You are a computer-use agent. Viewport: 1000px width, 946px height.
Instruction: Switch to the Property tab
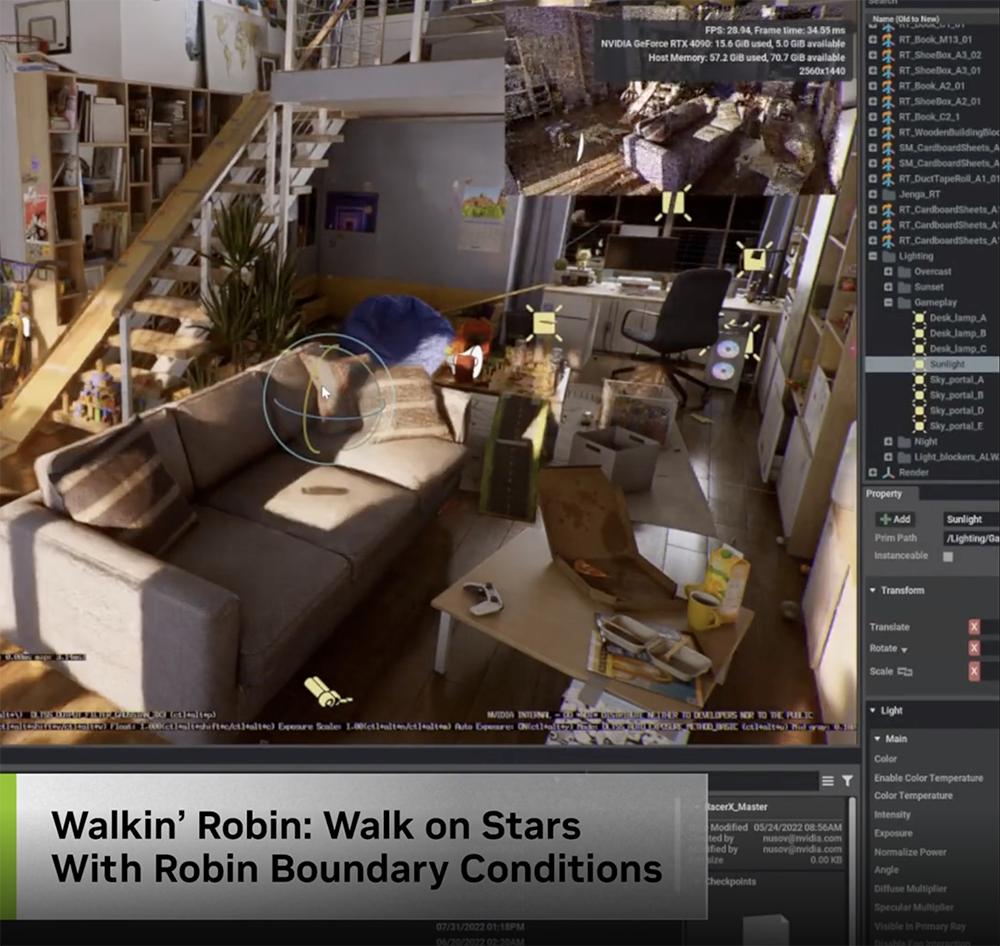tap(884, 494)
